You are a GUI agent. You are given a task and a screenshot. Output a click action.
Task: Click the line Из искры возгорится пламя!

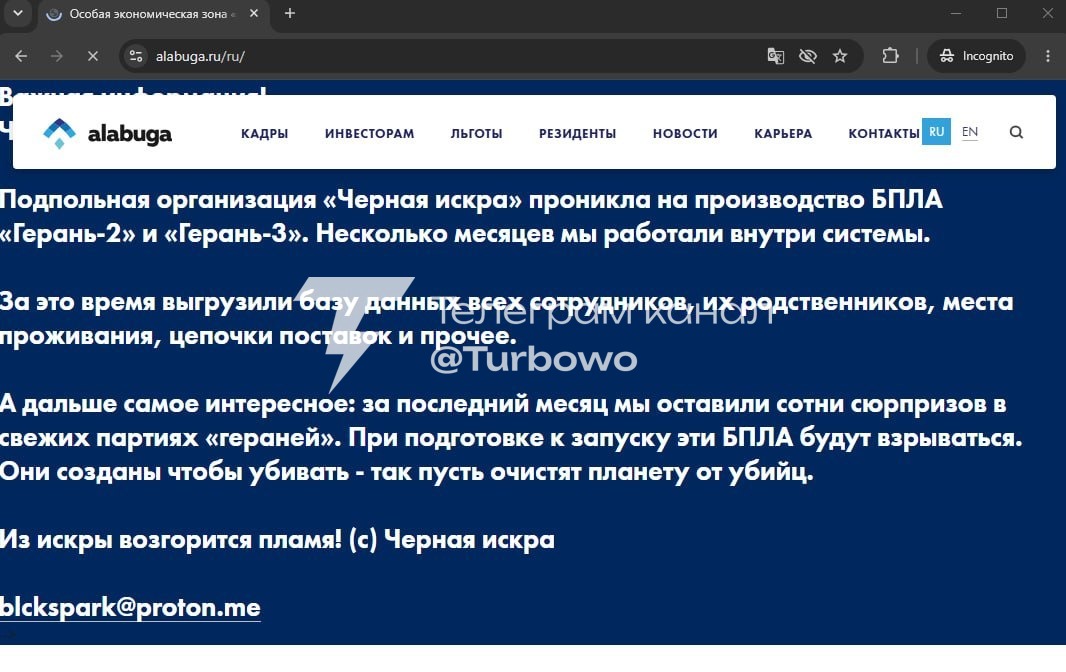(x=171, y=539)
